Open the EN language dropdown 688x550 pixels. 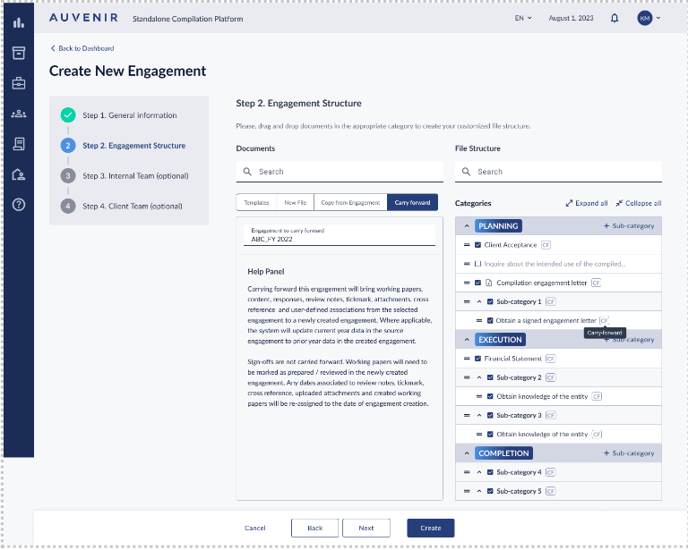523,18
